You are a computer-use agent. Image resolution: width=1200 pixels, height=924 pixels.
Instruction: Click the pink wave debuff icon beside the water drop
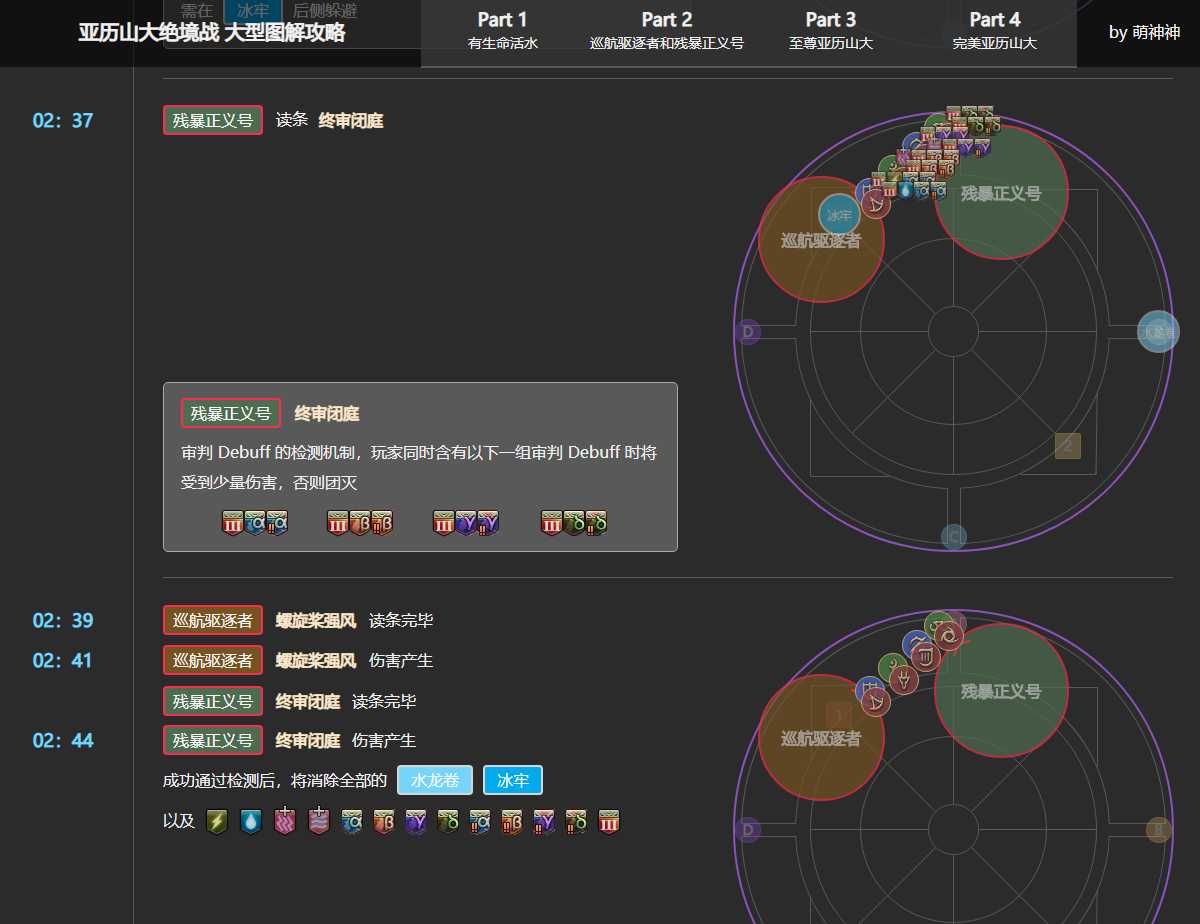(x=285, y=821)
